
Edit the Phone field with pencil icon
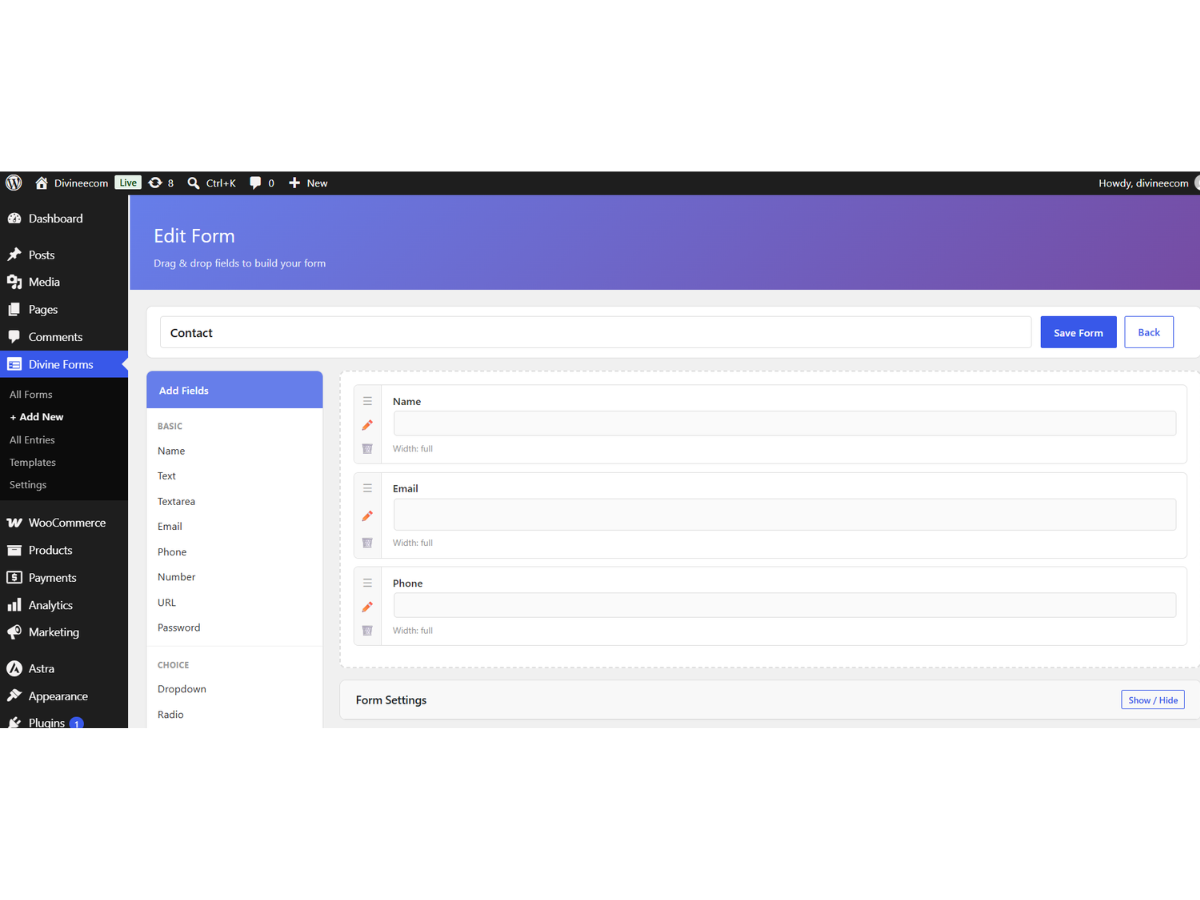click(x=367, y=607)
